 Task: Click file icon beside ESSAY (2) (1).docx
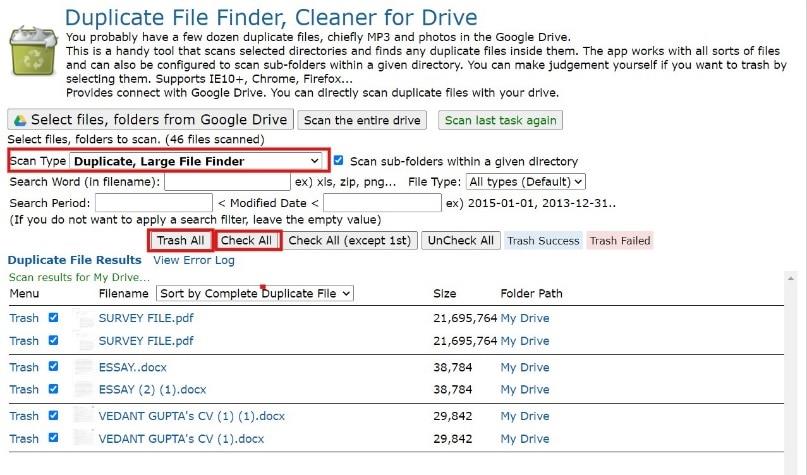click(84, 389)
